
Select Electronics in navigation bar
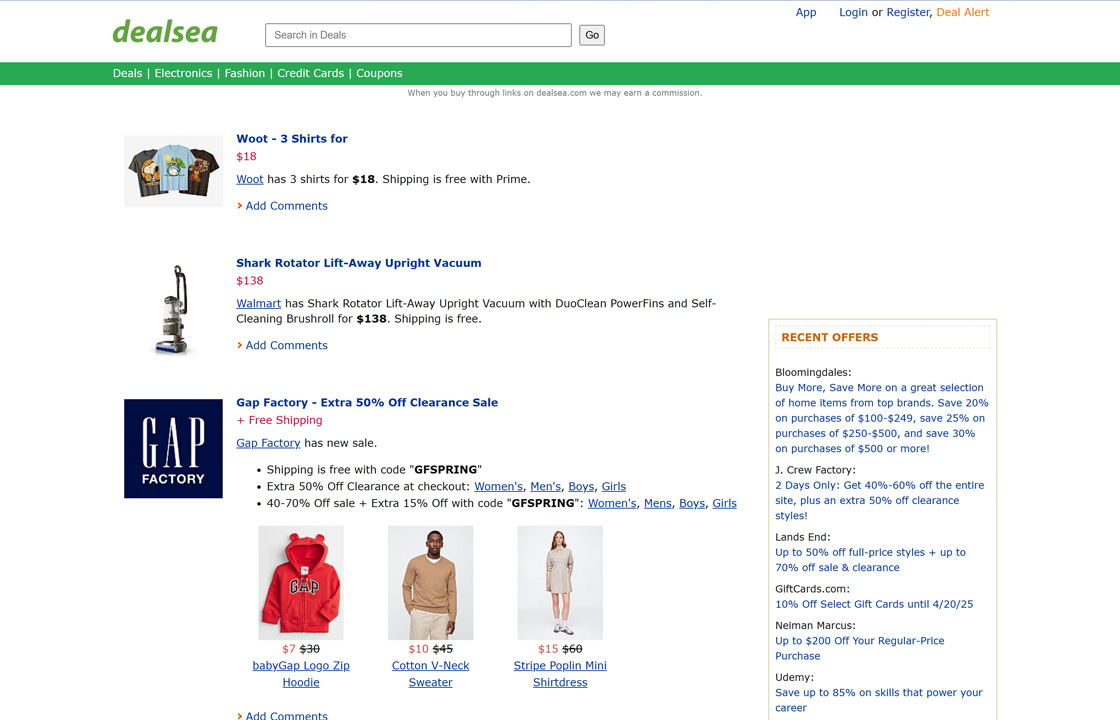click(183, 74)
